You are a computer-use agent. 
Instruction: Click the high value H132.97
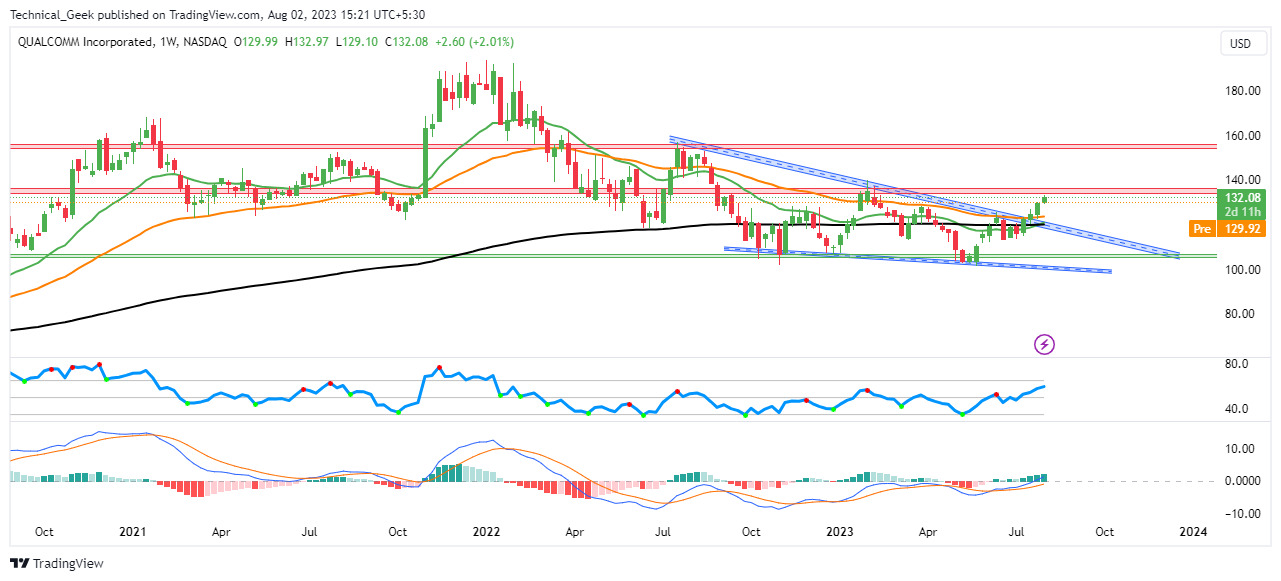308,42
